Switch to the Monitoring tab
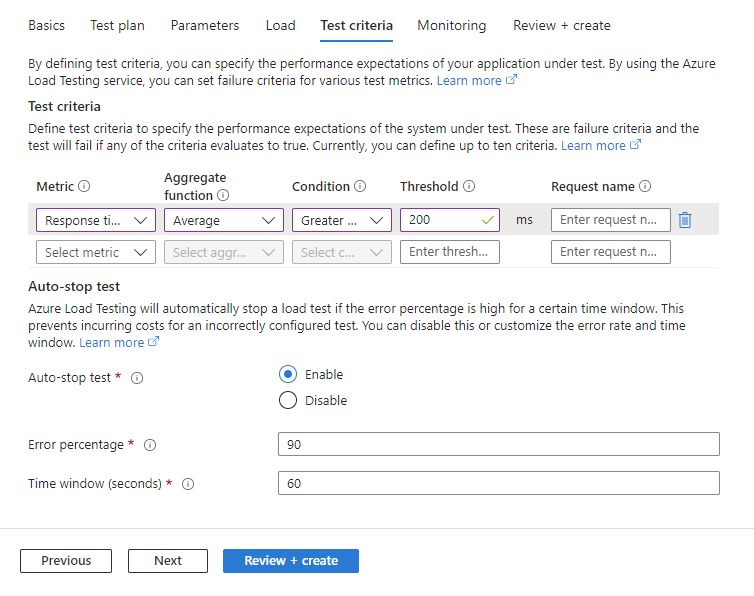The width and height of the screenshot is (754, 596). tap(452, 25)
